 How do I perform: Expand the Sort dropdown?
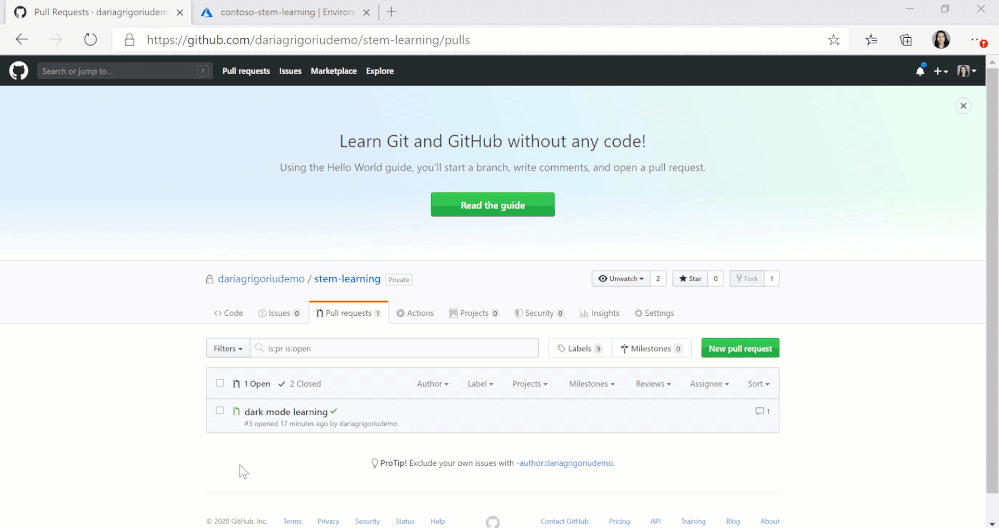click(x=759, y=383)
